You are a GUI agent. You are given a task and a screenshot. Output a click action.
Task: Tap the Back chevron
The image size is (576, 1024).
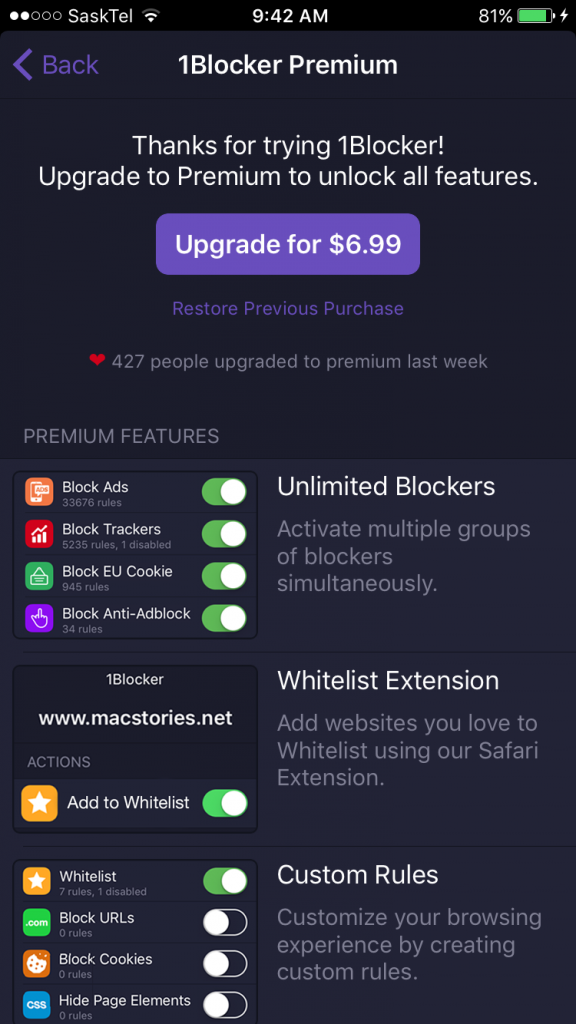click(x=22, y=63)
